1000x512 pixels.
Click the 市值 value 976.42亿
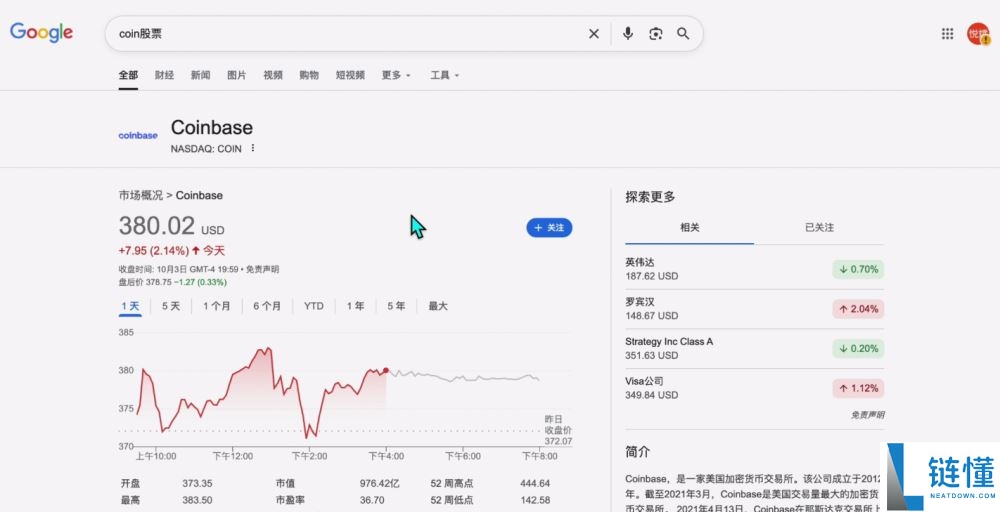pos(379,483)
